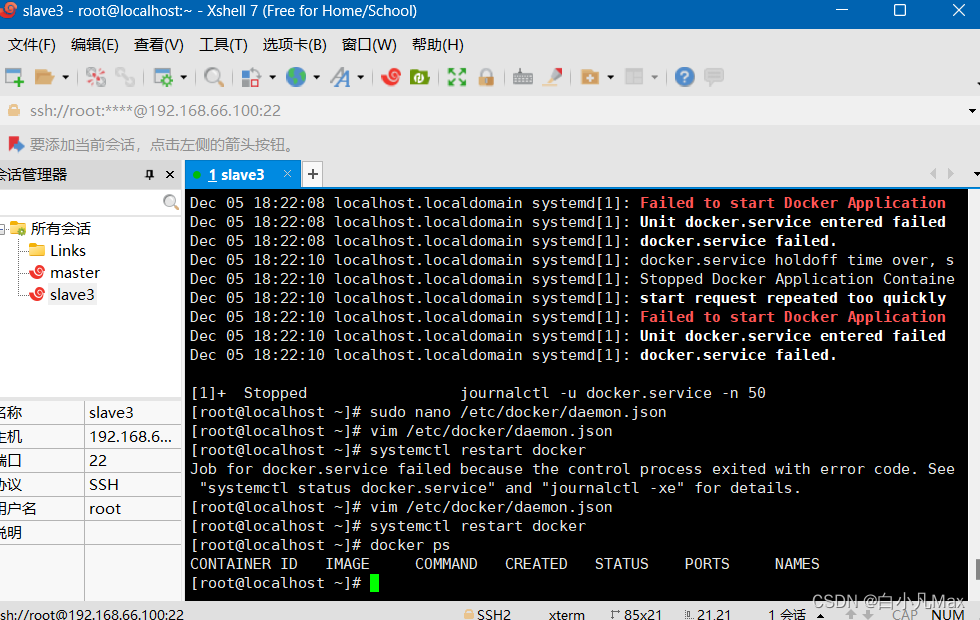The width and height of the screenshot is (980, 620).
Task: Click the SSH2 status bar entry
Action: coord(488,614)
